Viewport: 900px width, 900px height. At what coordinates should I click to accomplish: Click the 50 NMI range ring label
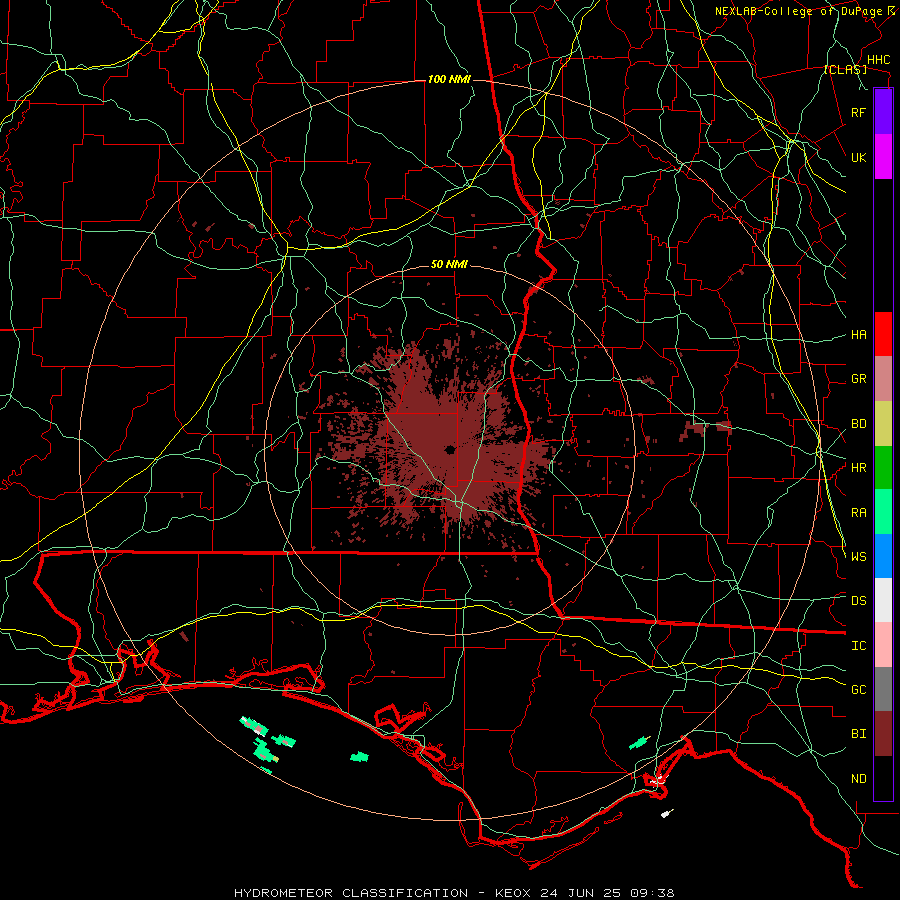(449, 264)
